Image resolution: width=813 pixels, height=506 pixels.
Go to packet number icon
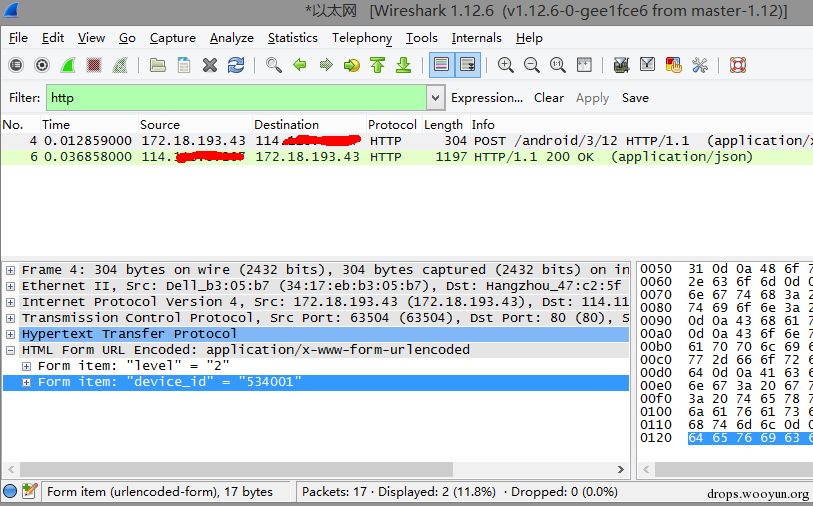(x=352, y=65)
